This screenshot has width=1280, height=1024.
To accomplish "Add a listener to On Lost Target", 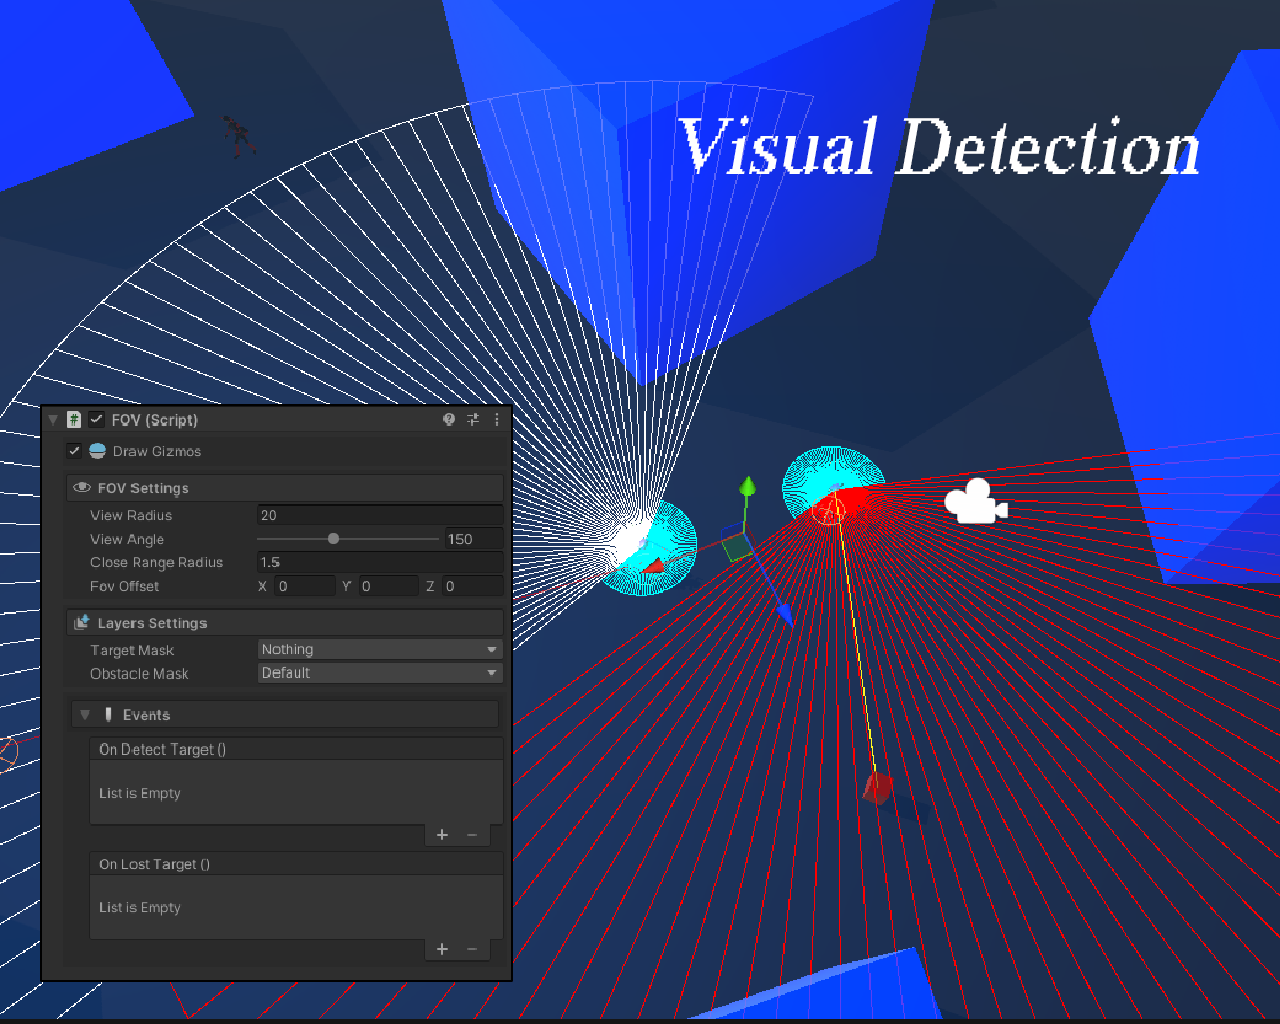I will coord(442,949).
